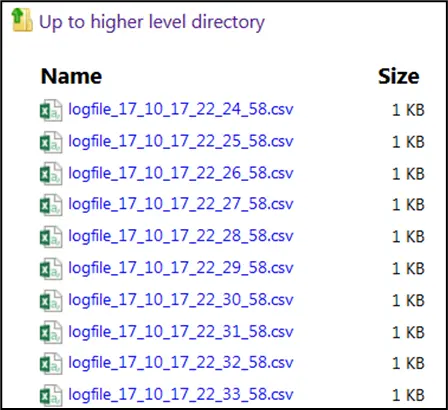
Task: Click the 1 KB size of logfile_17_10_17_22_32_58.csv
Action: [408, 364]
